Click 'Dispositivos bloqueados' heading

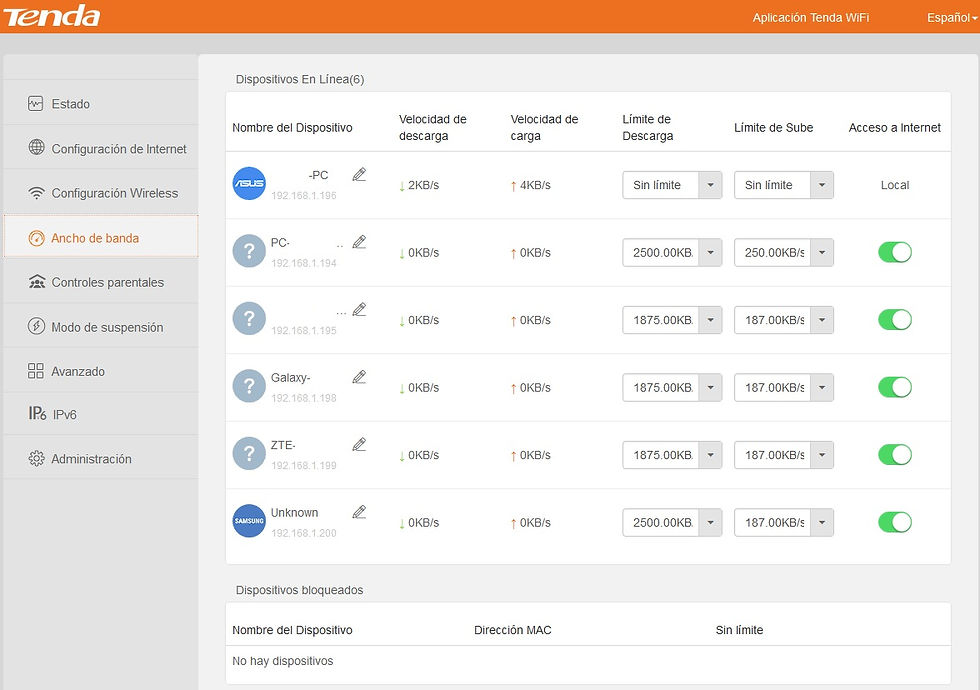pos(299,590)
